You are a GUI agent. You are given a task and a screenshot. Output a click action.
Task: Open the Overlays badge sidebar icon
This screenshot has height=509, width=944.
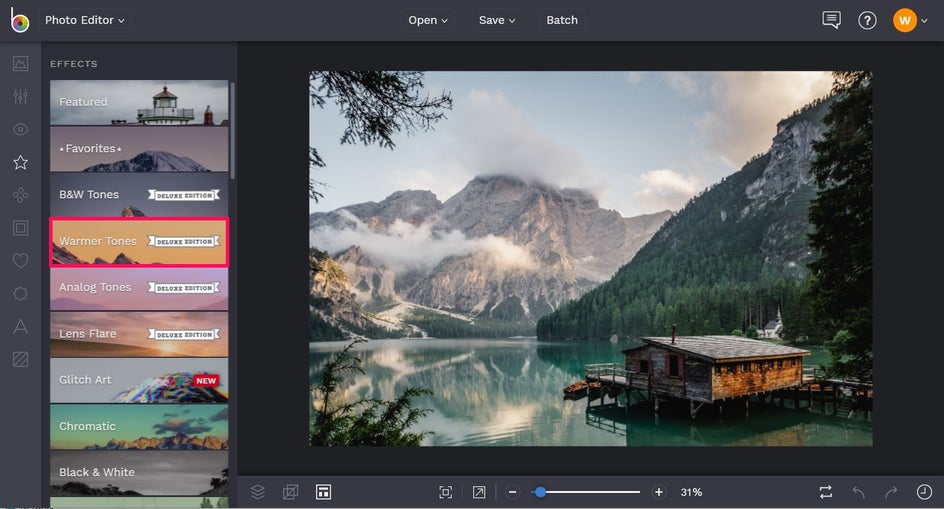(20, 294)
